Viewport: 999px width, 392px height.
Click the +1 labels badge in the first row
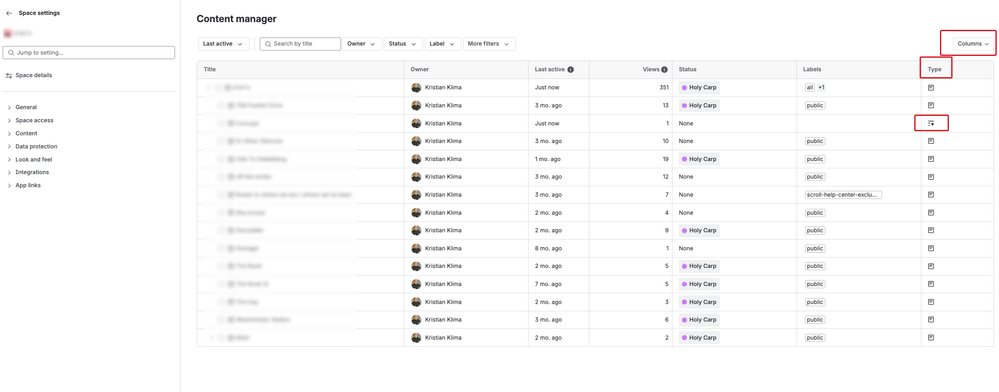click(x=821, y=87)
